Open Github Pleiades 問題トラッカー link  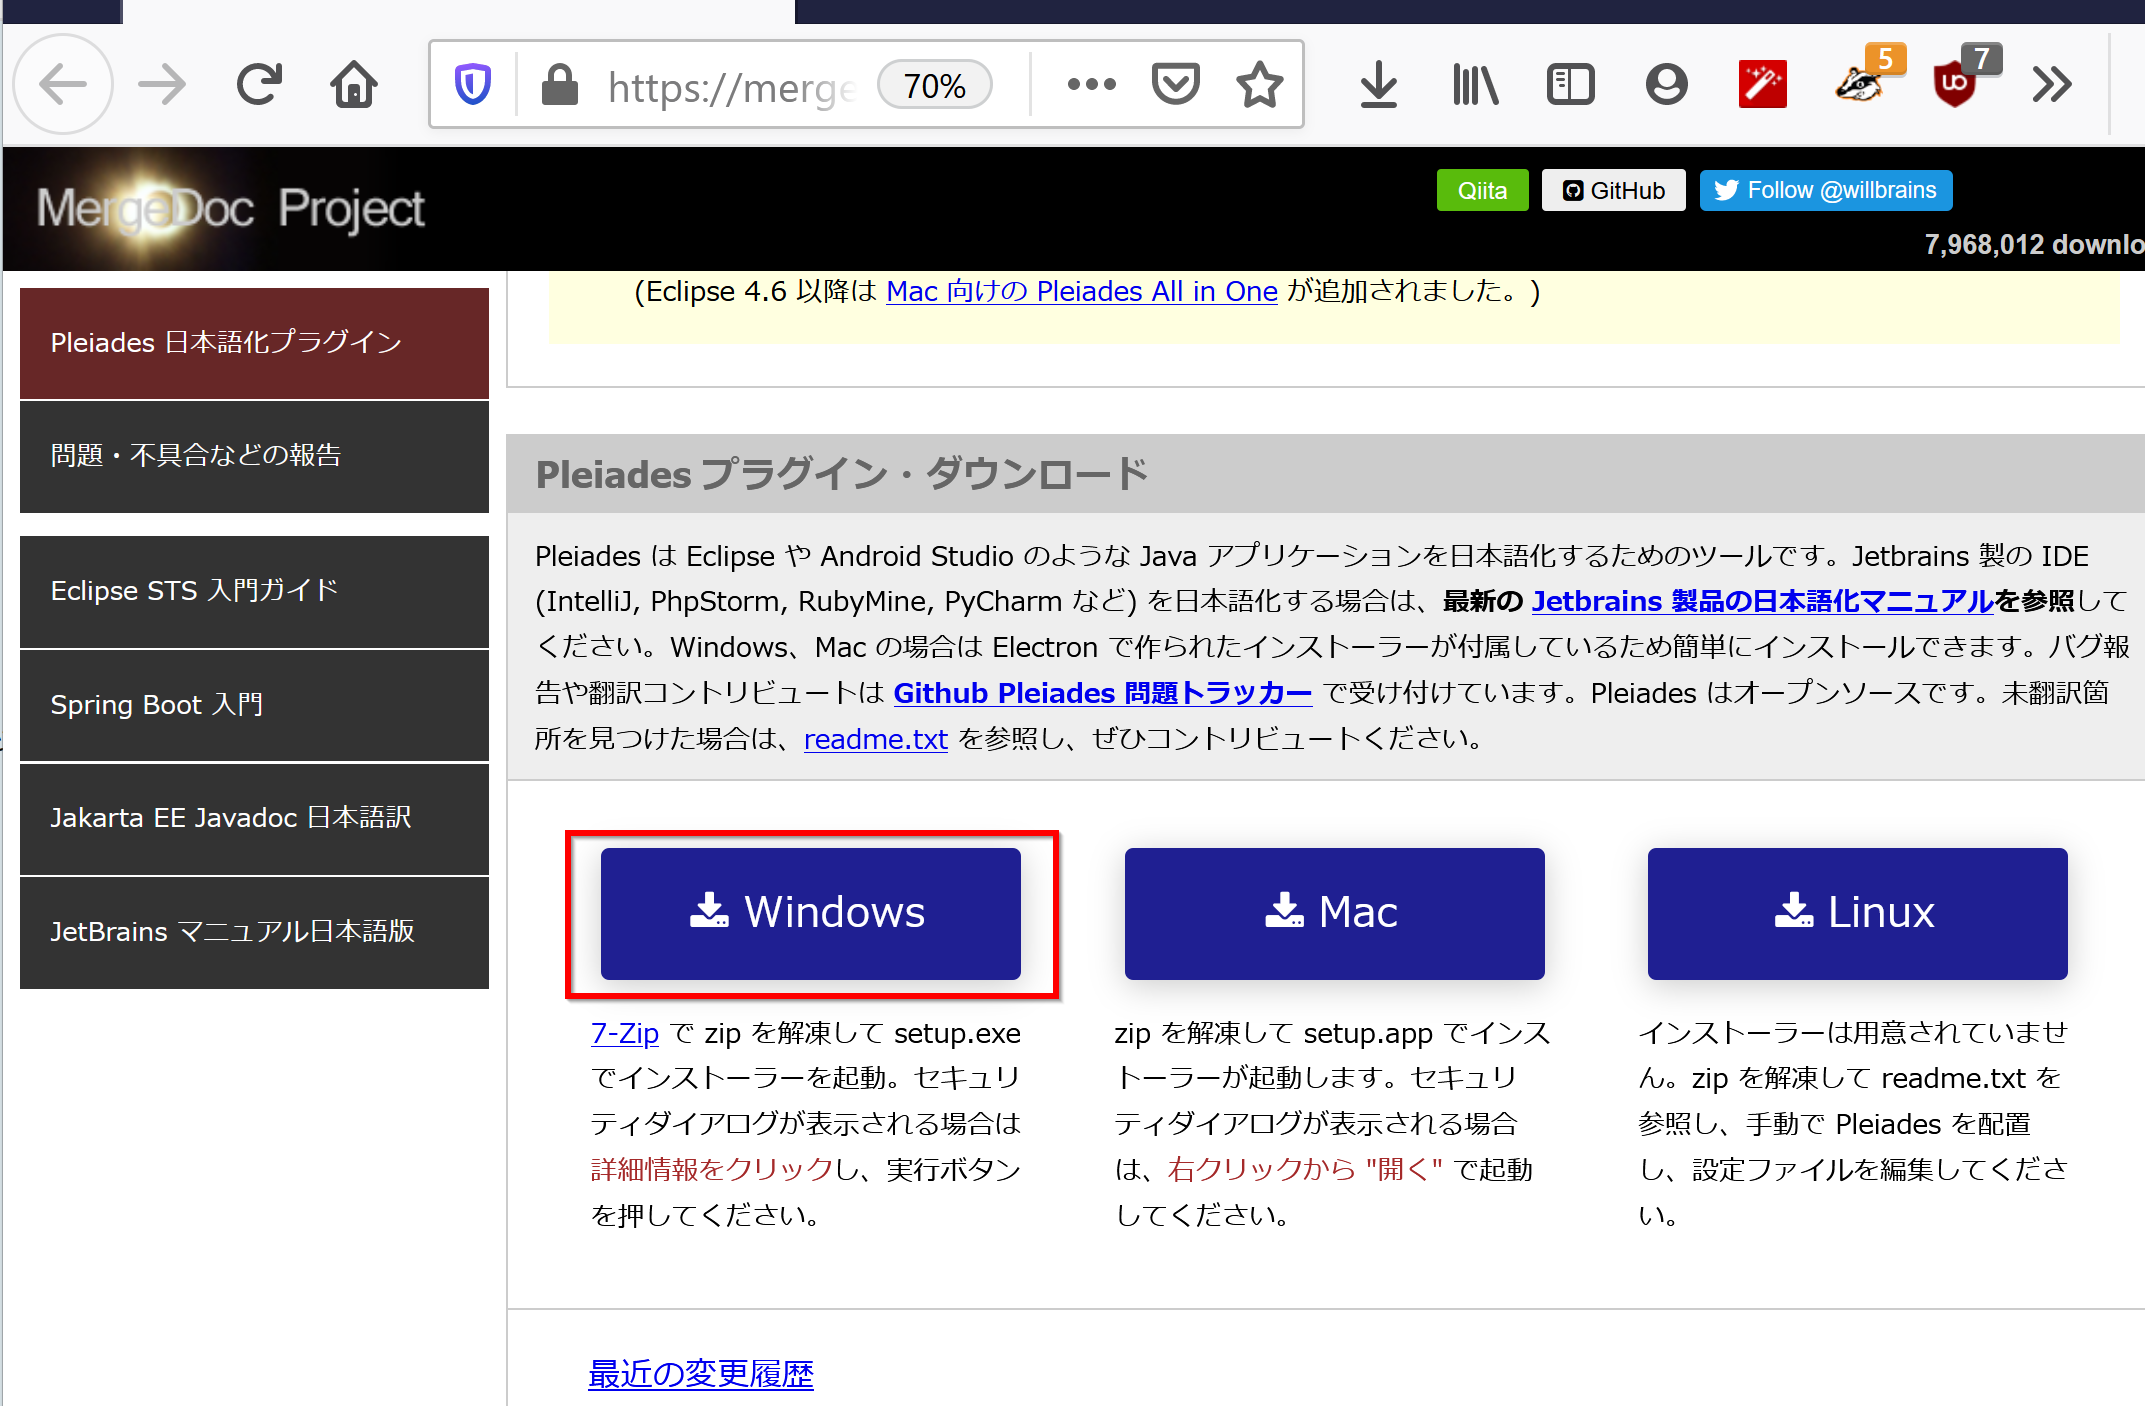click(x=1102, y=693)
